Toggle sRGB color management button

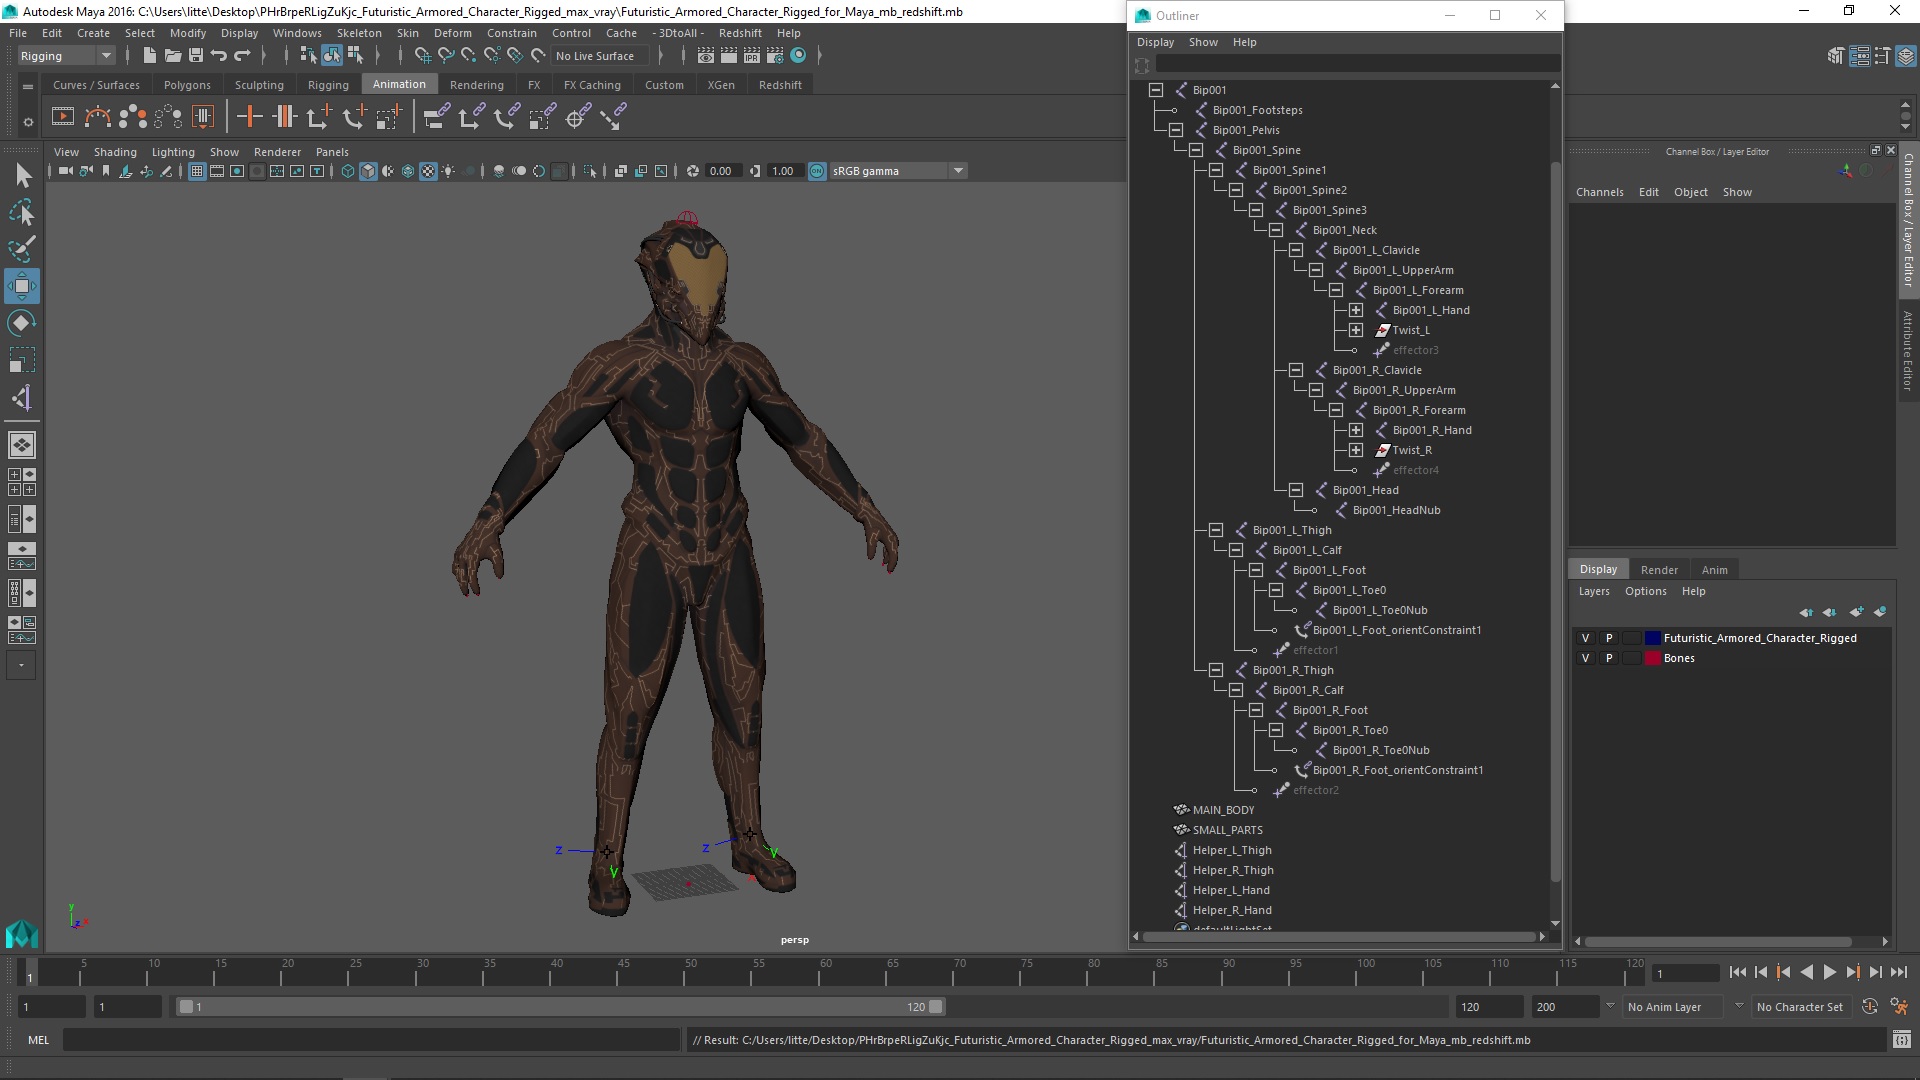point(817,171)
